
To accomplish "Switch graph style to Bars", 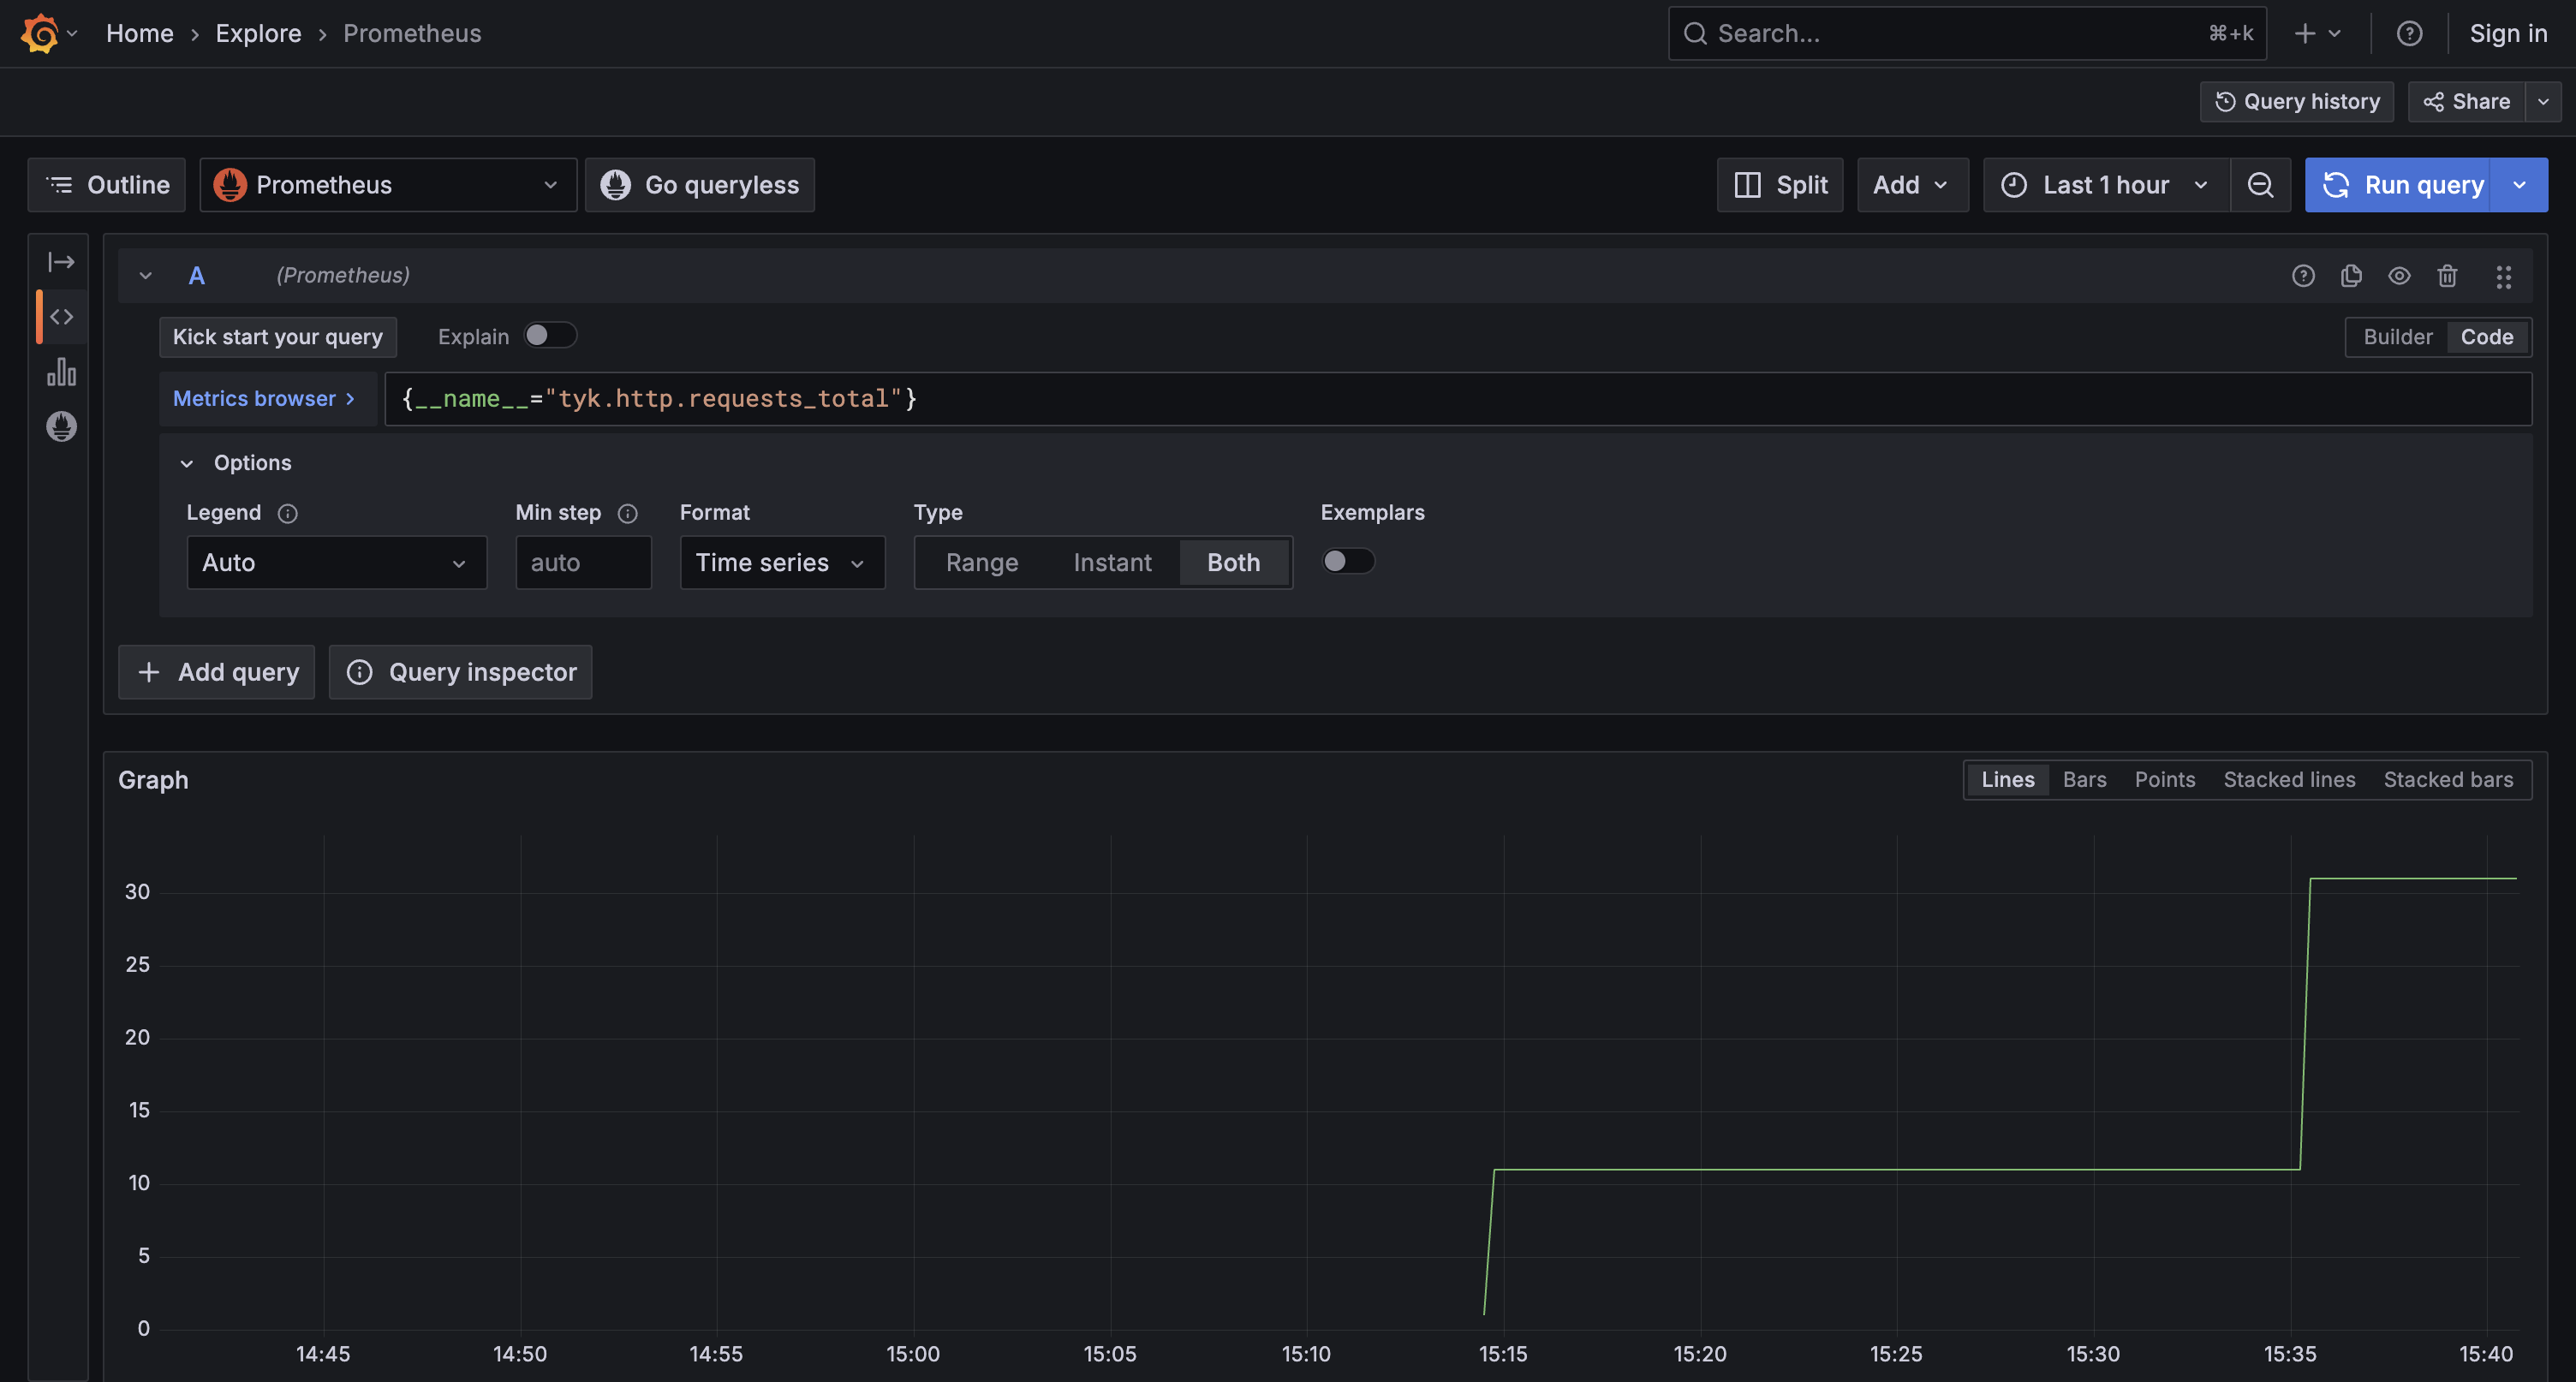I will 2084,780.
